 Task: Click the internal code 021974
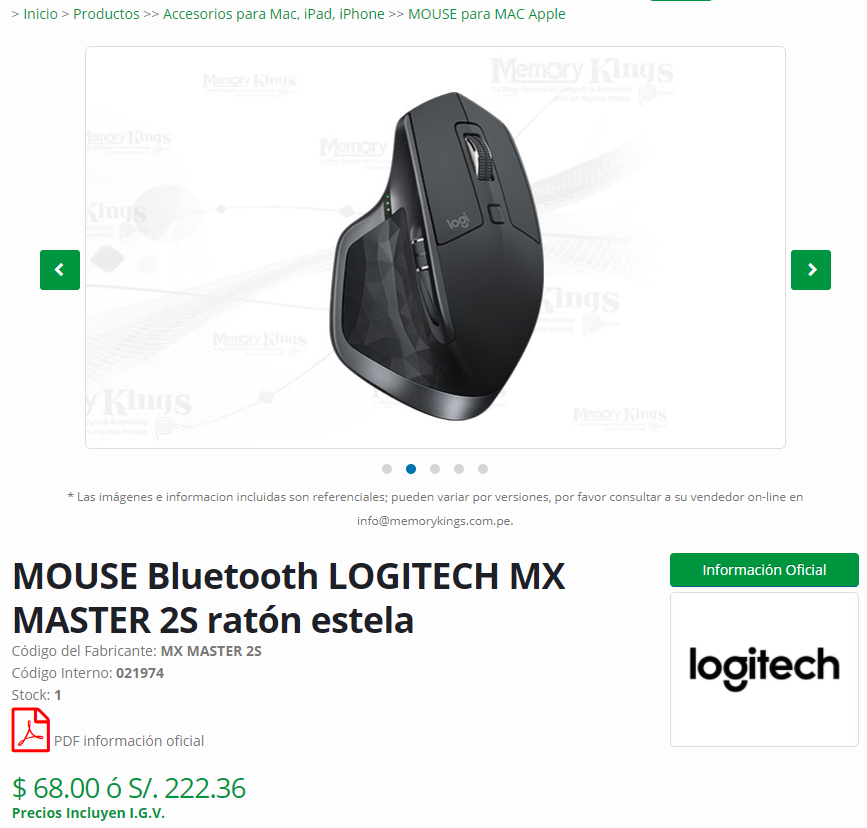(x=140, y=673)
